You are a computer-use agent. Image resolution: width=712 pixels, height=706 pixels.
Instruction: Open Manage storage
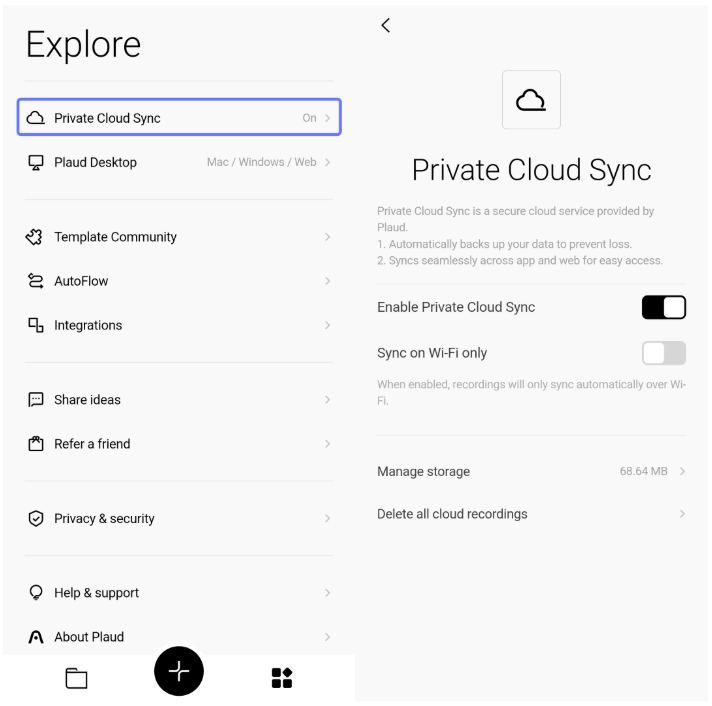[x=531, y=471]
